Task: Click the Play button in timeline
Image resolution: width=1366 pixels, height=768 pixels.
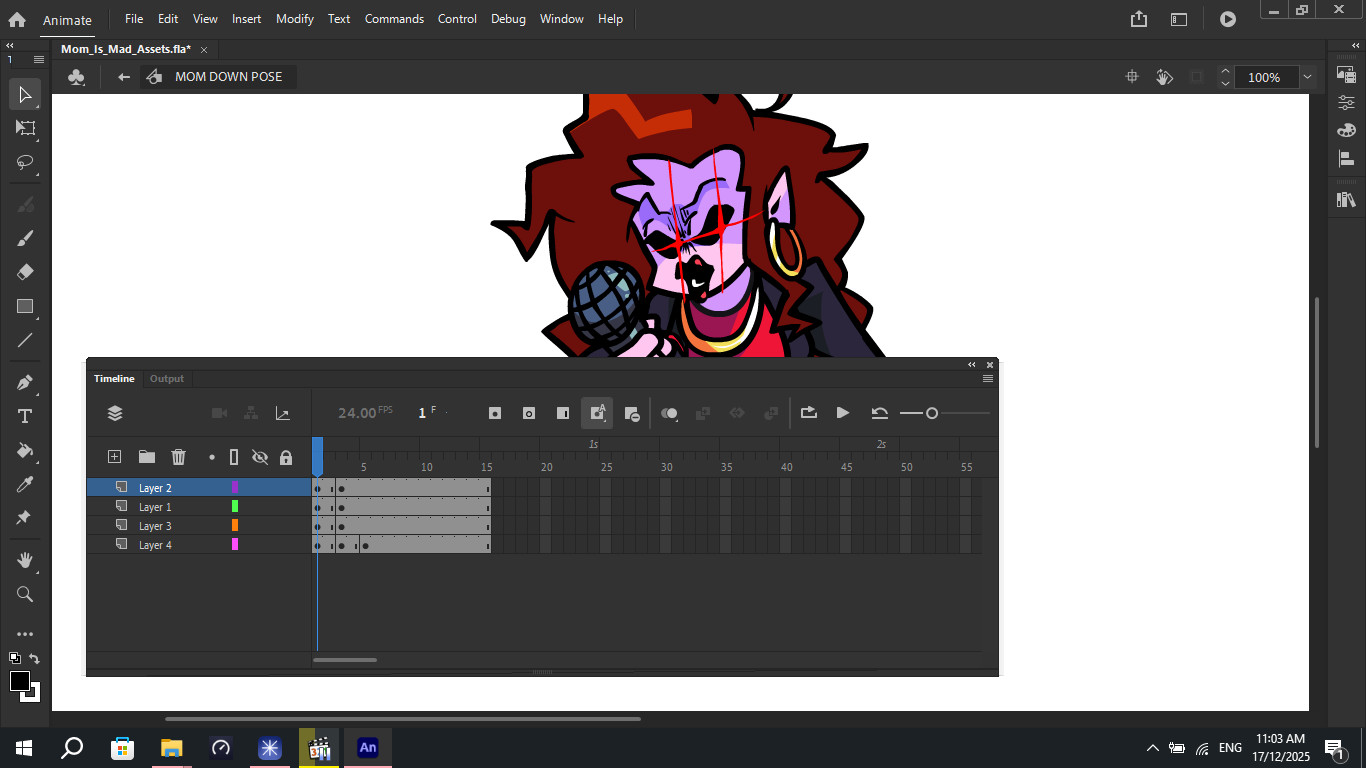Action: (843, 413)
